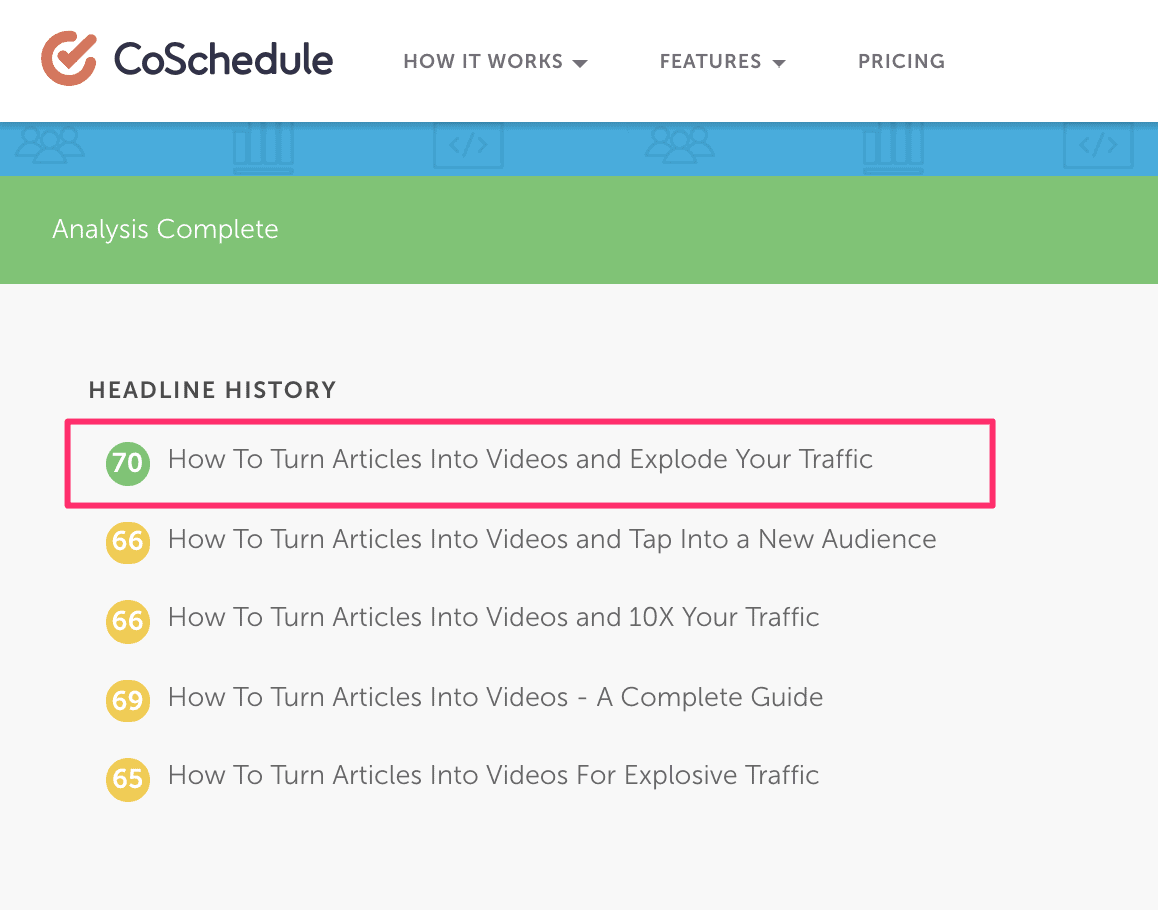The image size is (1158, 912).
Task: Click the 66 badge next to 10X Your Traffic headline
Action: (127, 621)
